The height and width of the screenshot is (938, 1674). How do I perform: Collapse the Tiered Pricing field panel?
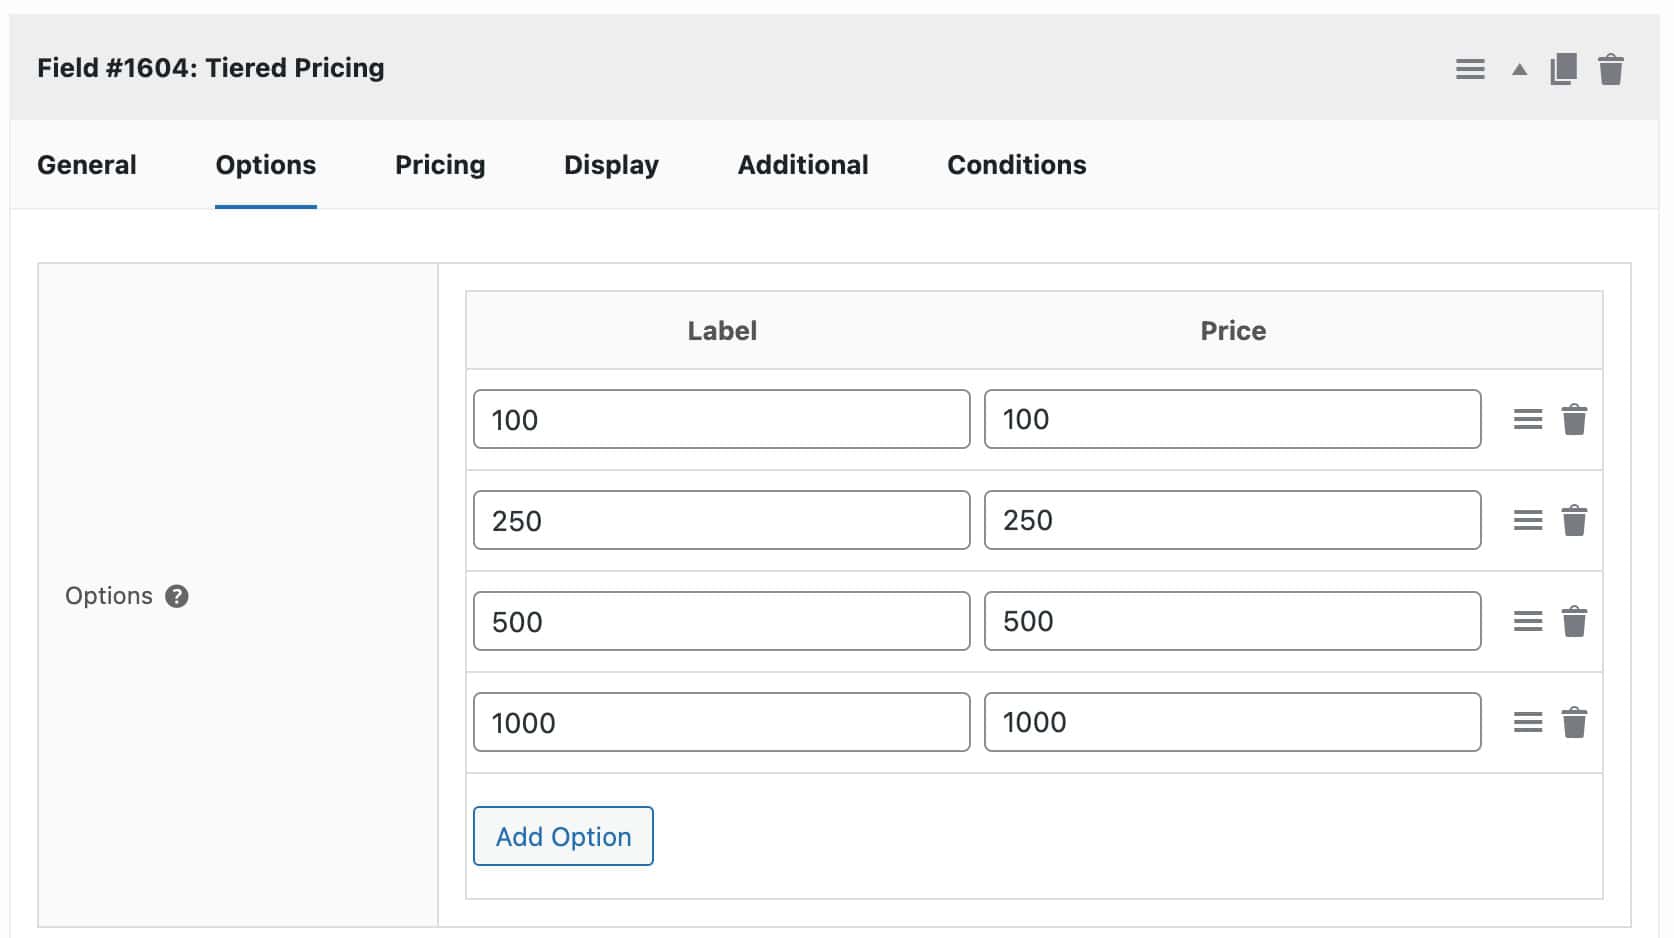pos(1517,70)
